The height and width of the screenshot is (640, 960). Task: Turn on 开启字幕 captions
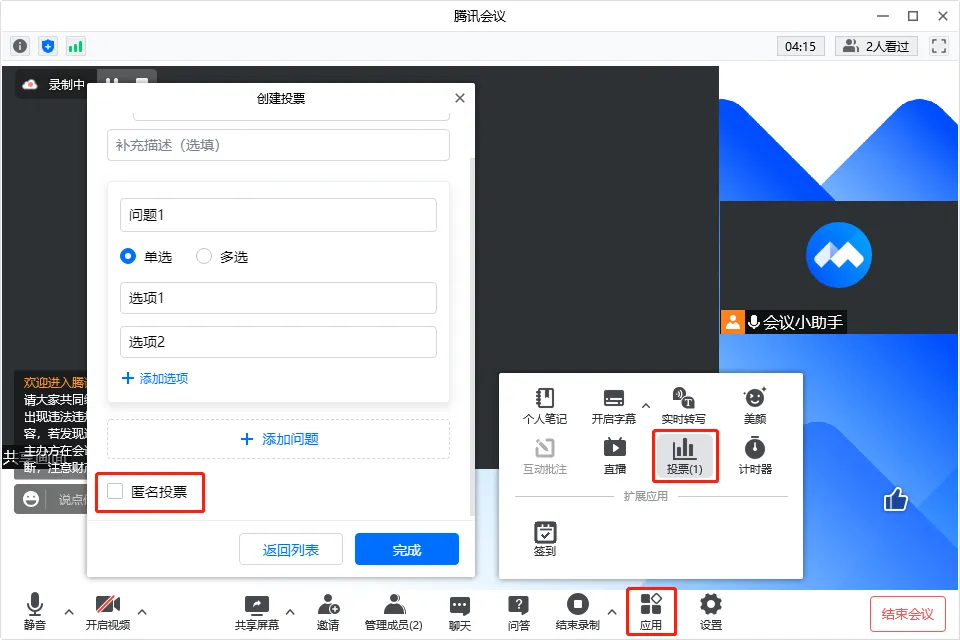coord(613,406)
